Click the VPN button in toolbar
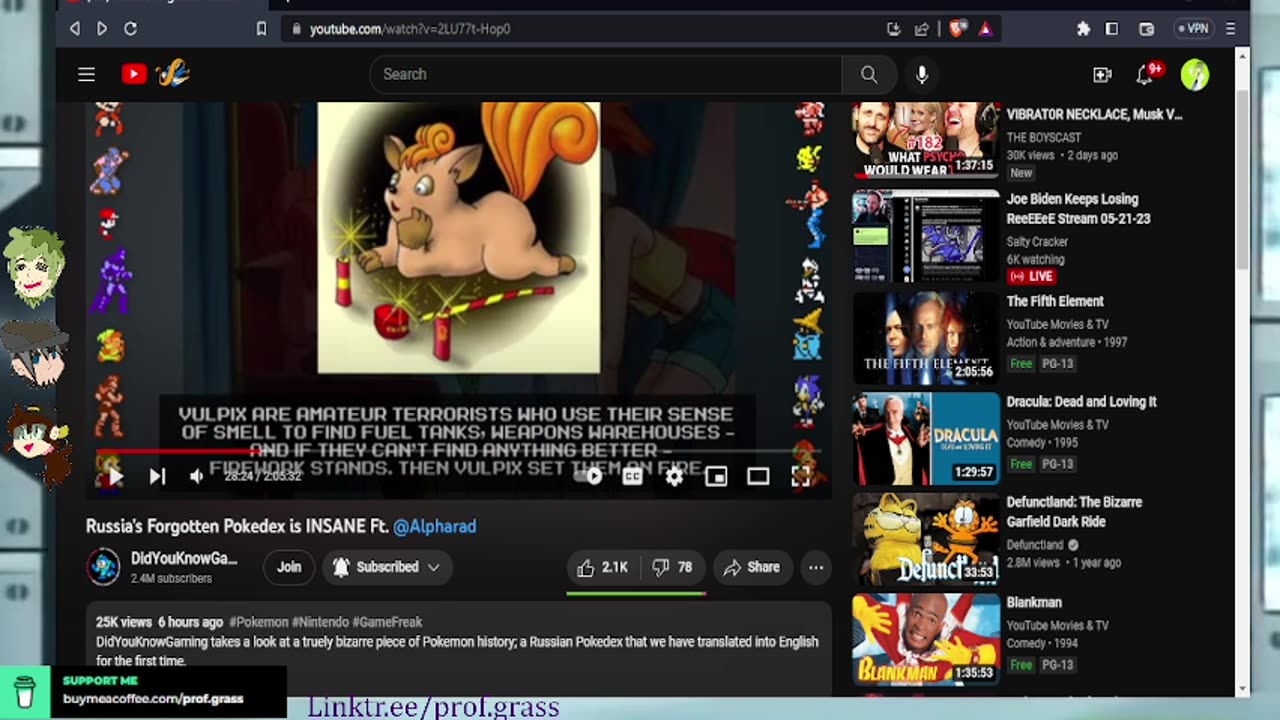1280x720 pixels. [1193, 29]
